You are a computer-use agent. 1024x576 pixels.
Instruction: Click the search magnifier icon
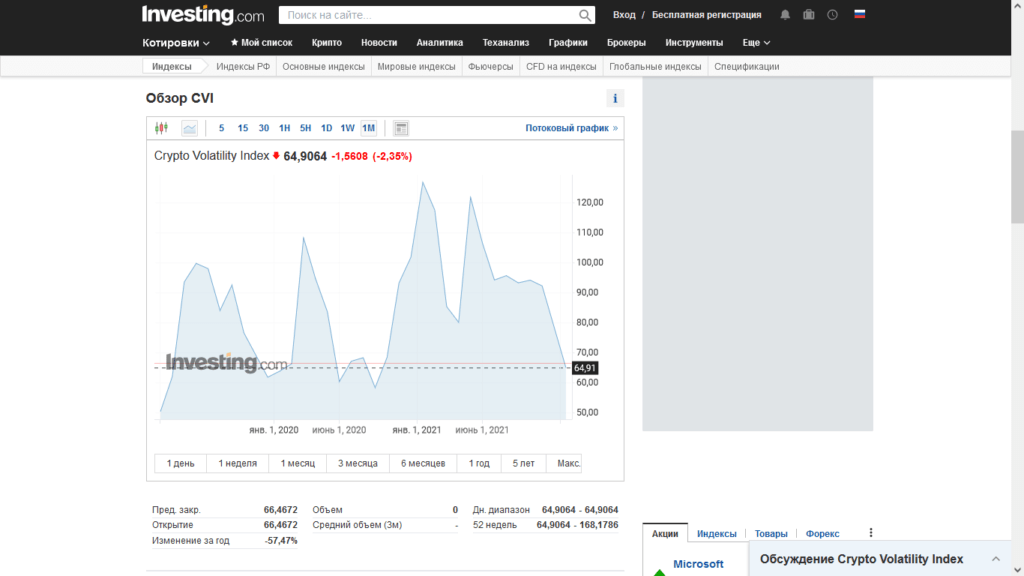(586, 15)
